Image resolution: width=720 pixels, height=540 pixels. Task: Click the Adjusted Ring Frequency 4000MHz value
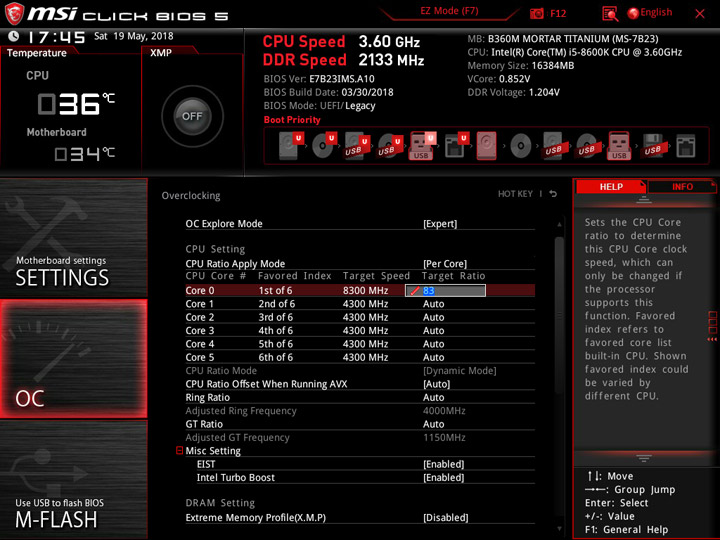click(x=444, y=411)
